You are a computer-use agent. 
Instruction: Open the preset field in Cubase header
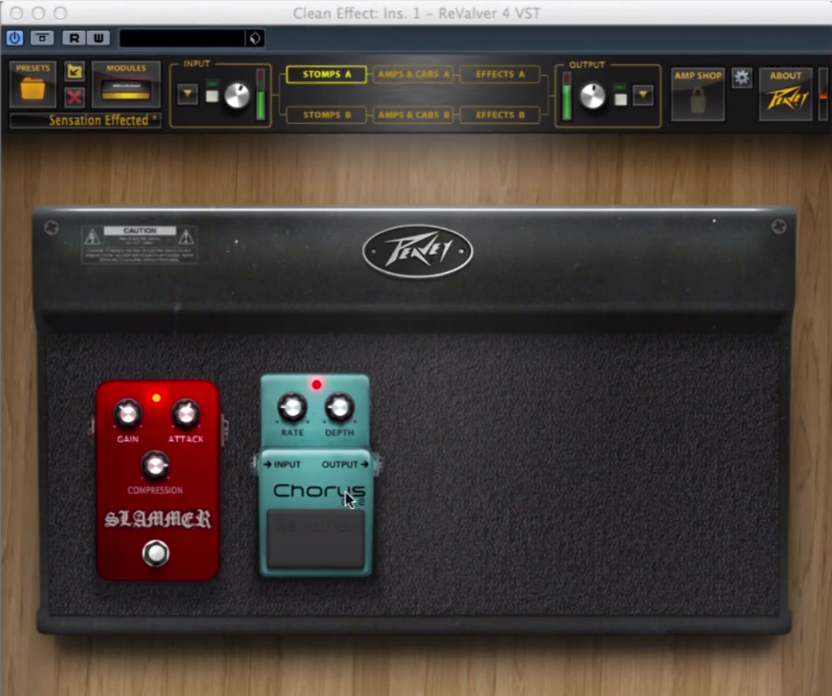point(182,38)
